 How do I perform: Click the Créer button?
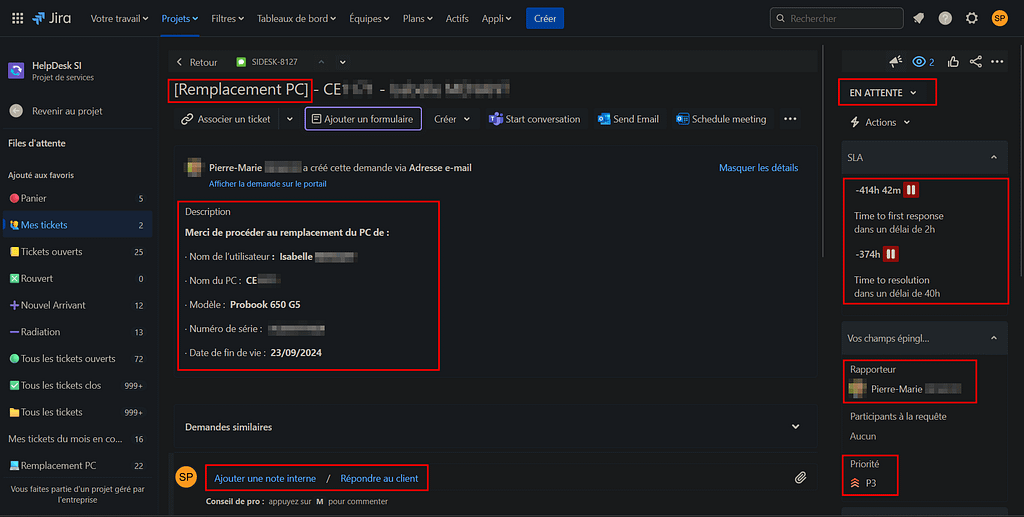pos(545,18)
